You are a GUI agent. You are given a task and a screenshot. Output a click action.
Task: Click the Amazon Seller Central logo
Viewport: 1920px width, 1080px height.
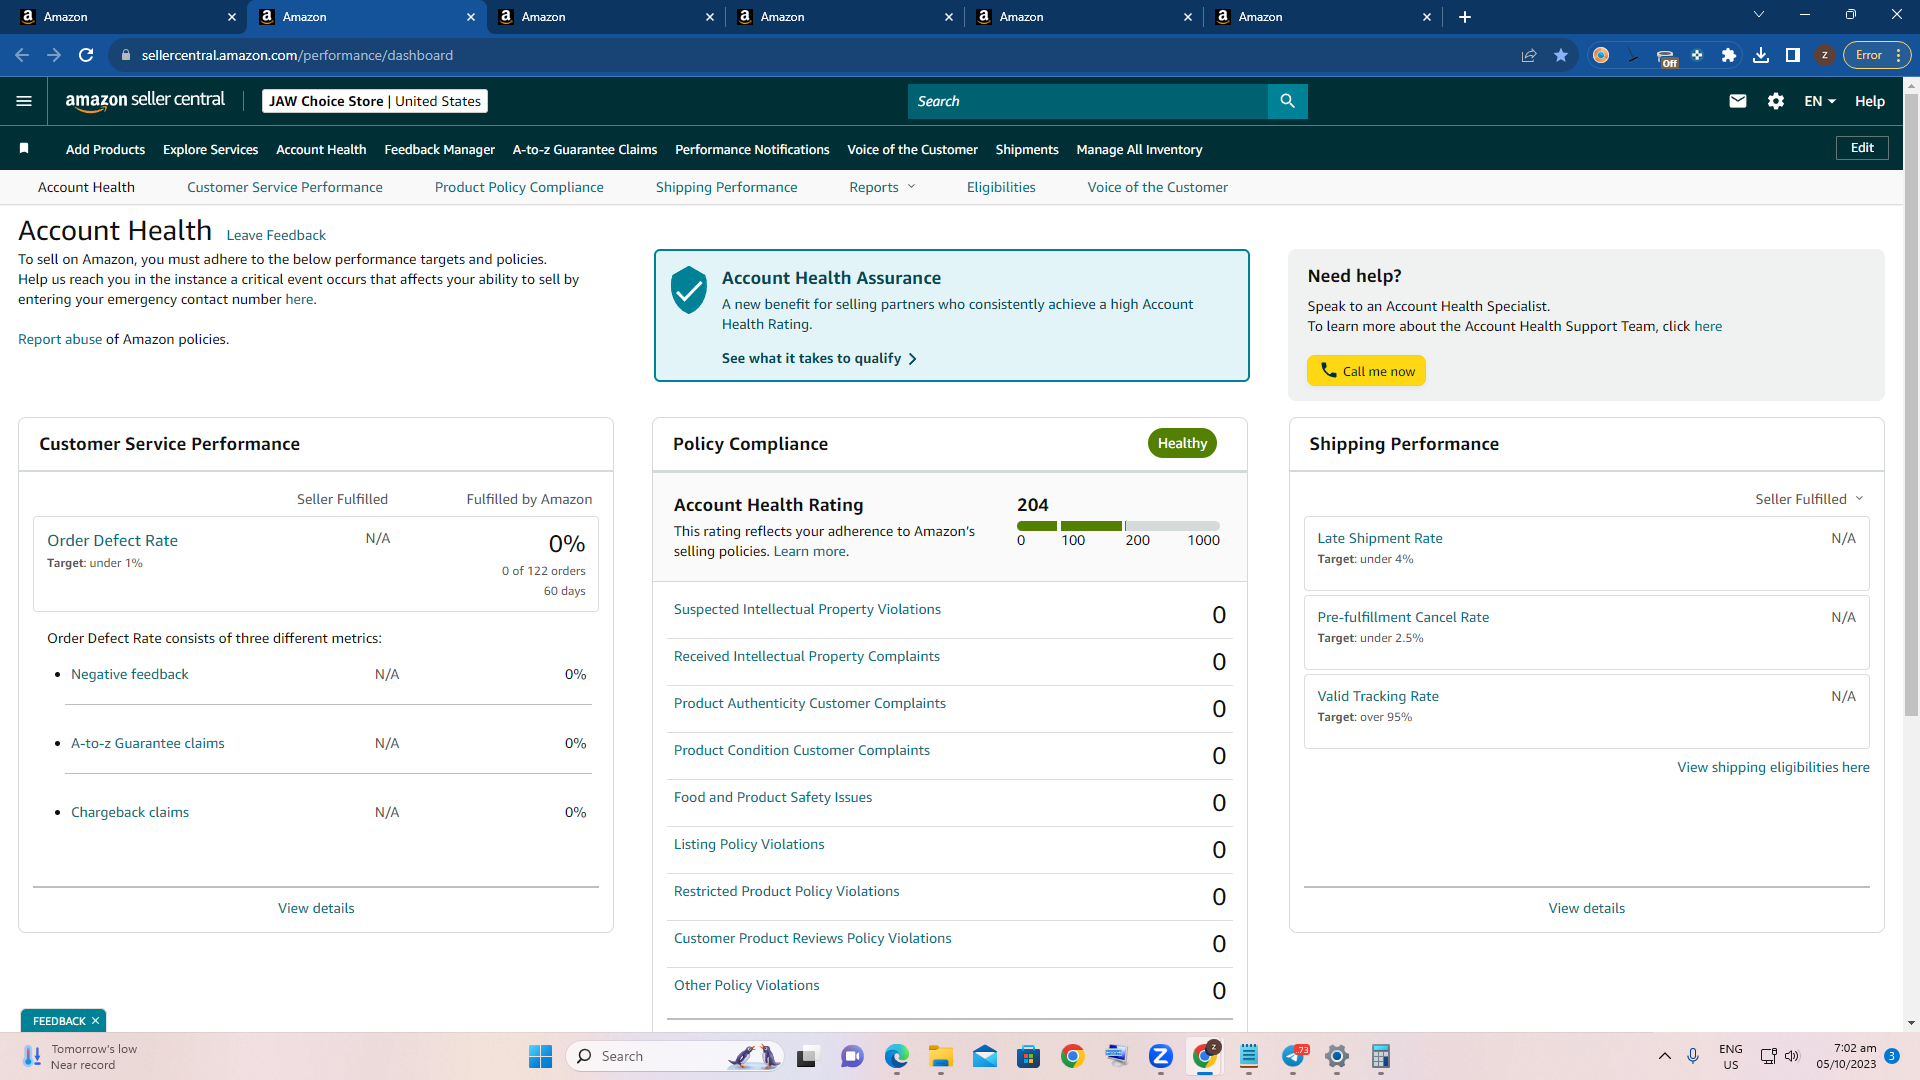[145, 101]
